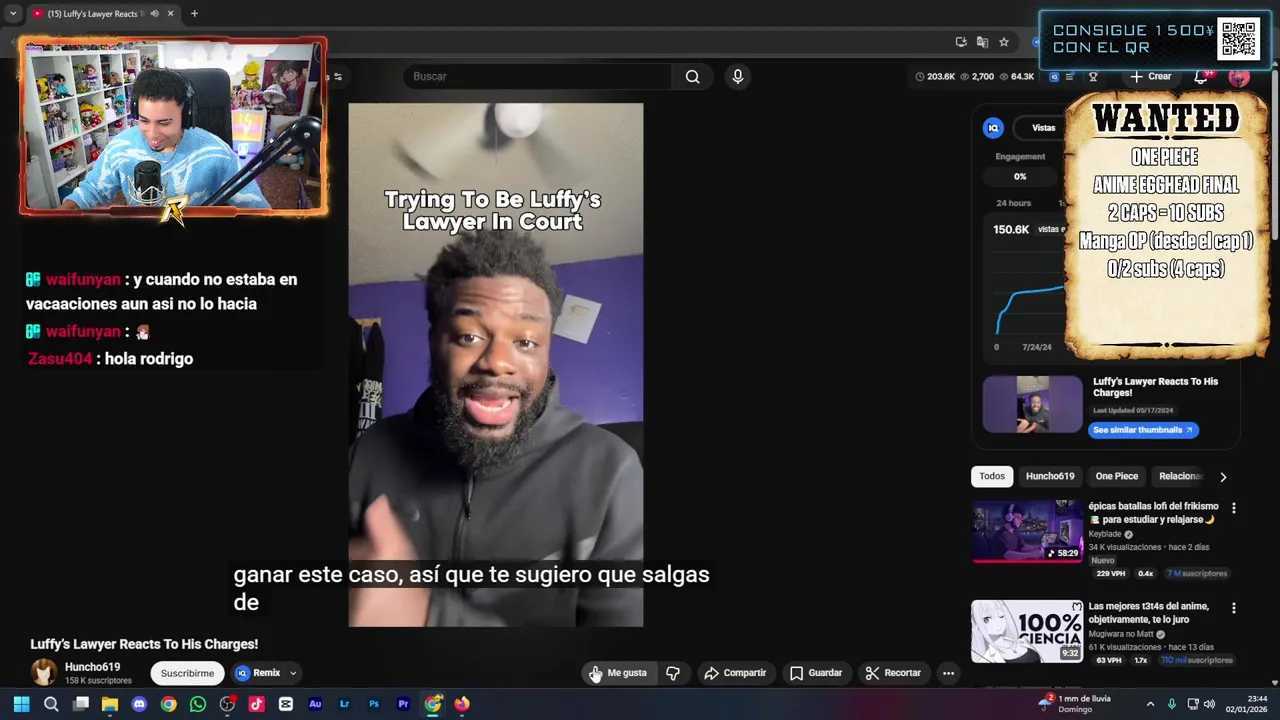Click See similar thumbnails link
1280x720 pixels.
1143,430
